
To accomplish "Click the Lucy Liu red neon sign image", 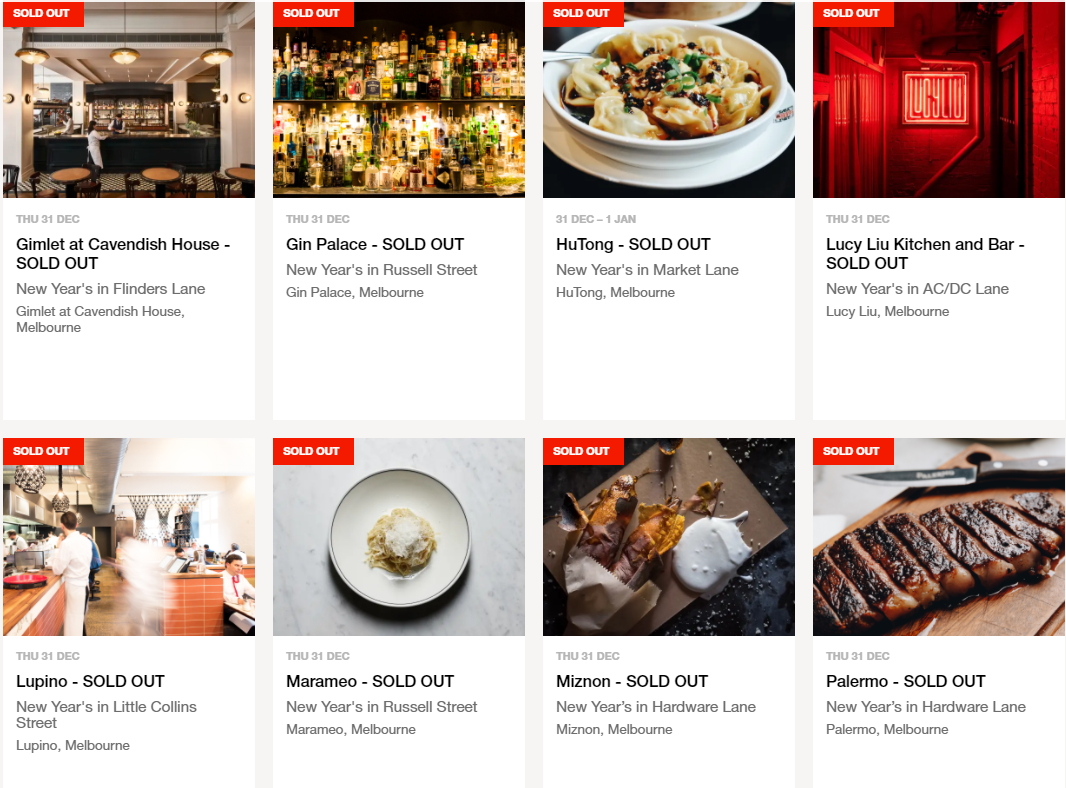I will (x=939, y=100).
